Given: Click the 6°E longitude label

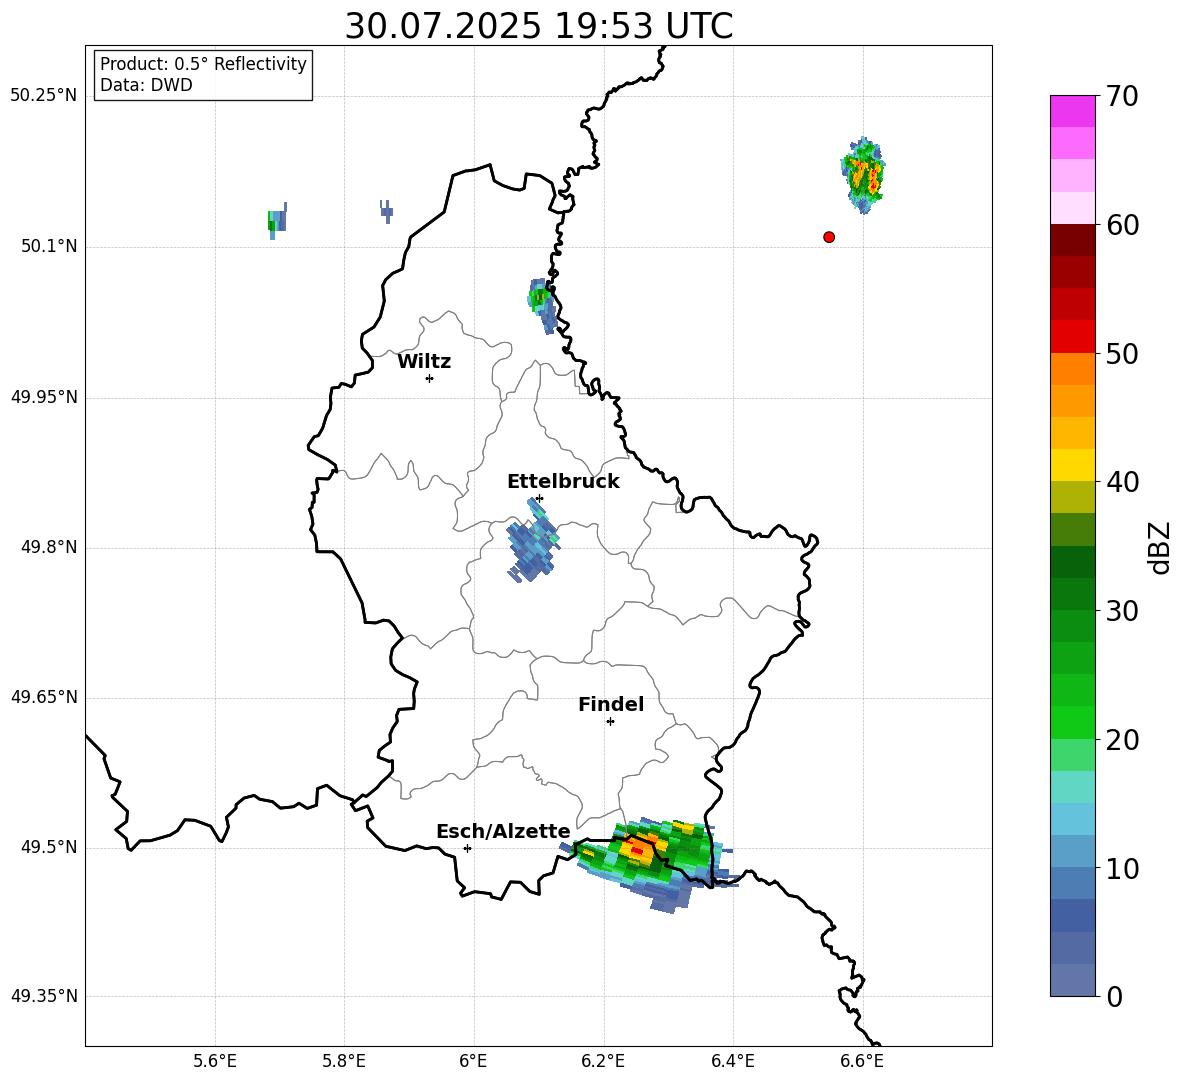Looking at the screenshot, I should tap(473, 1061).
